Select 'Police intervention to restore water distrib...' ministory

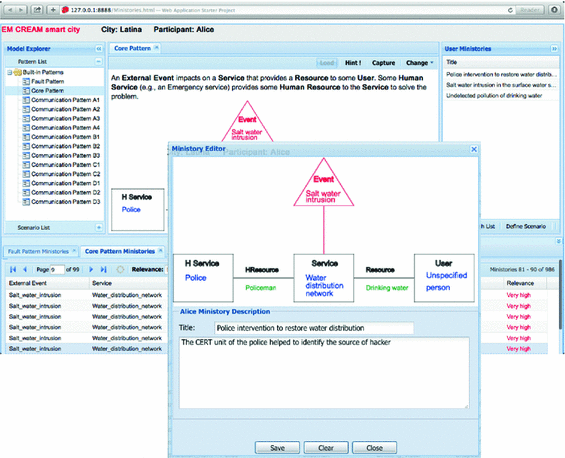pos(500,74)
